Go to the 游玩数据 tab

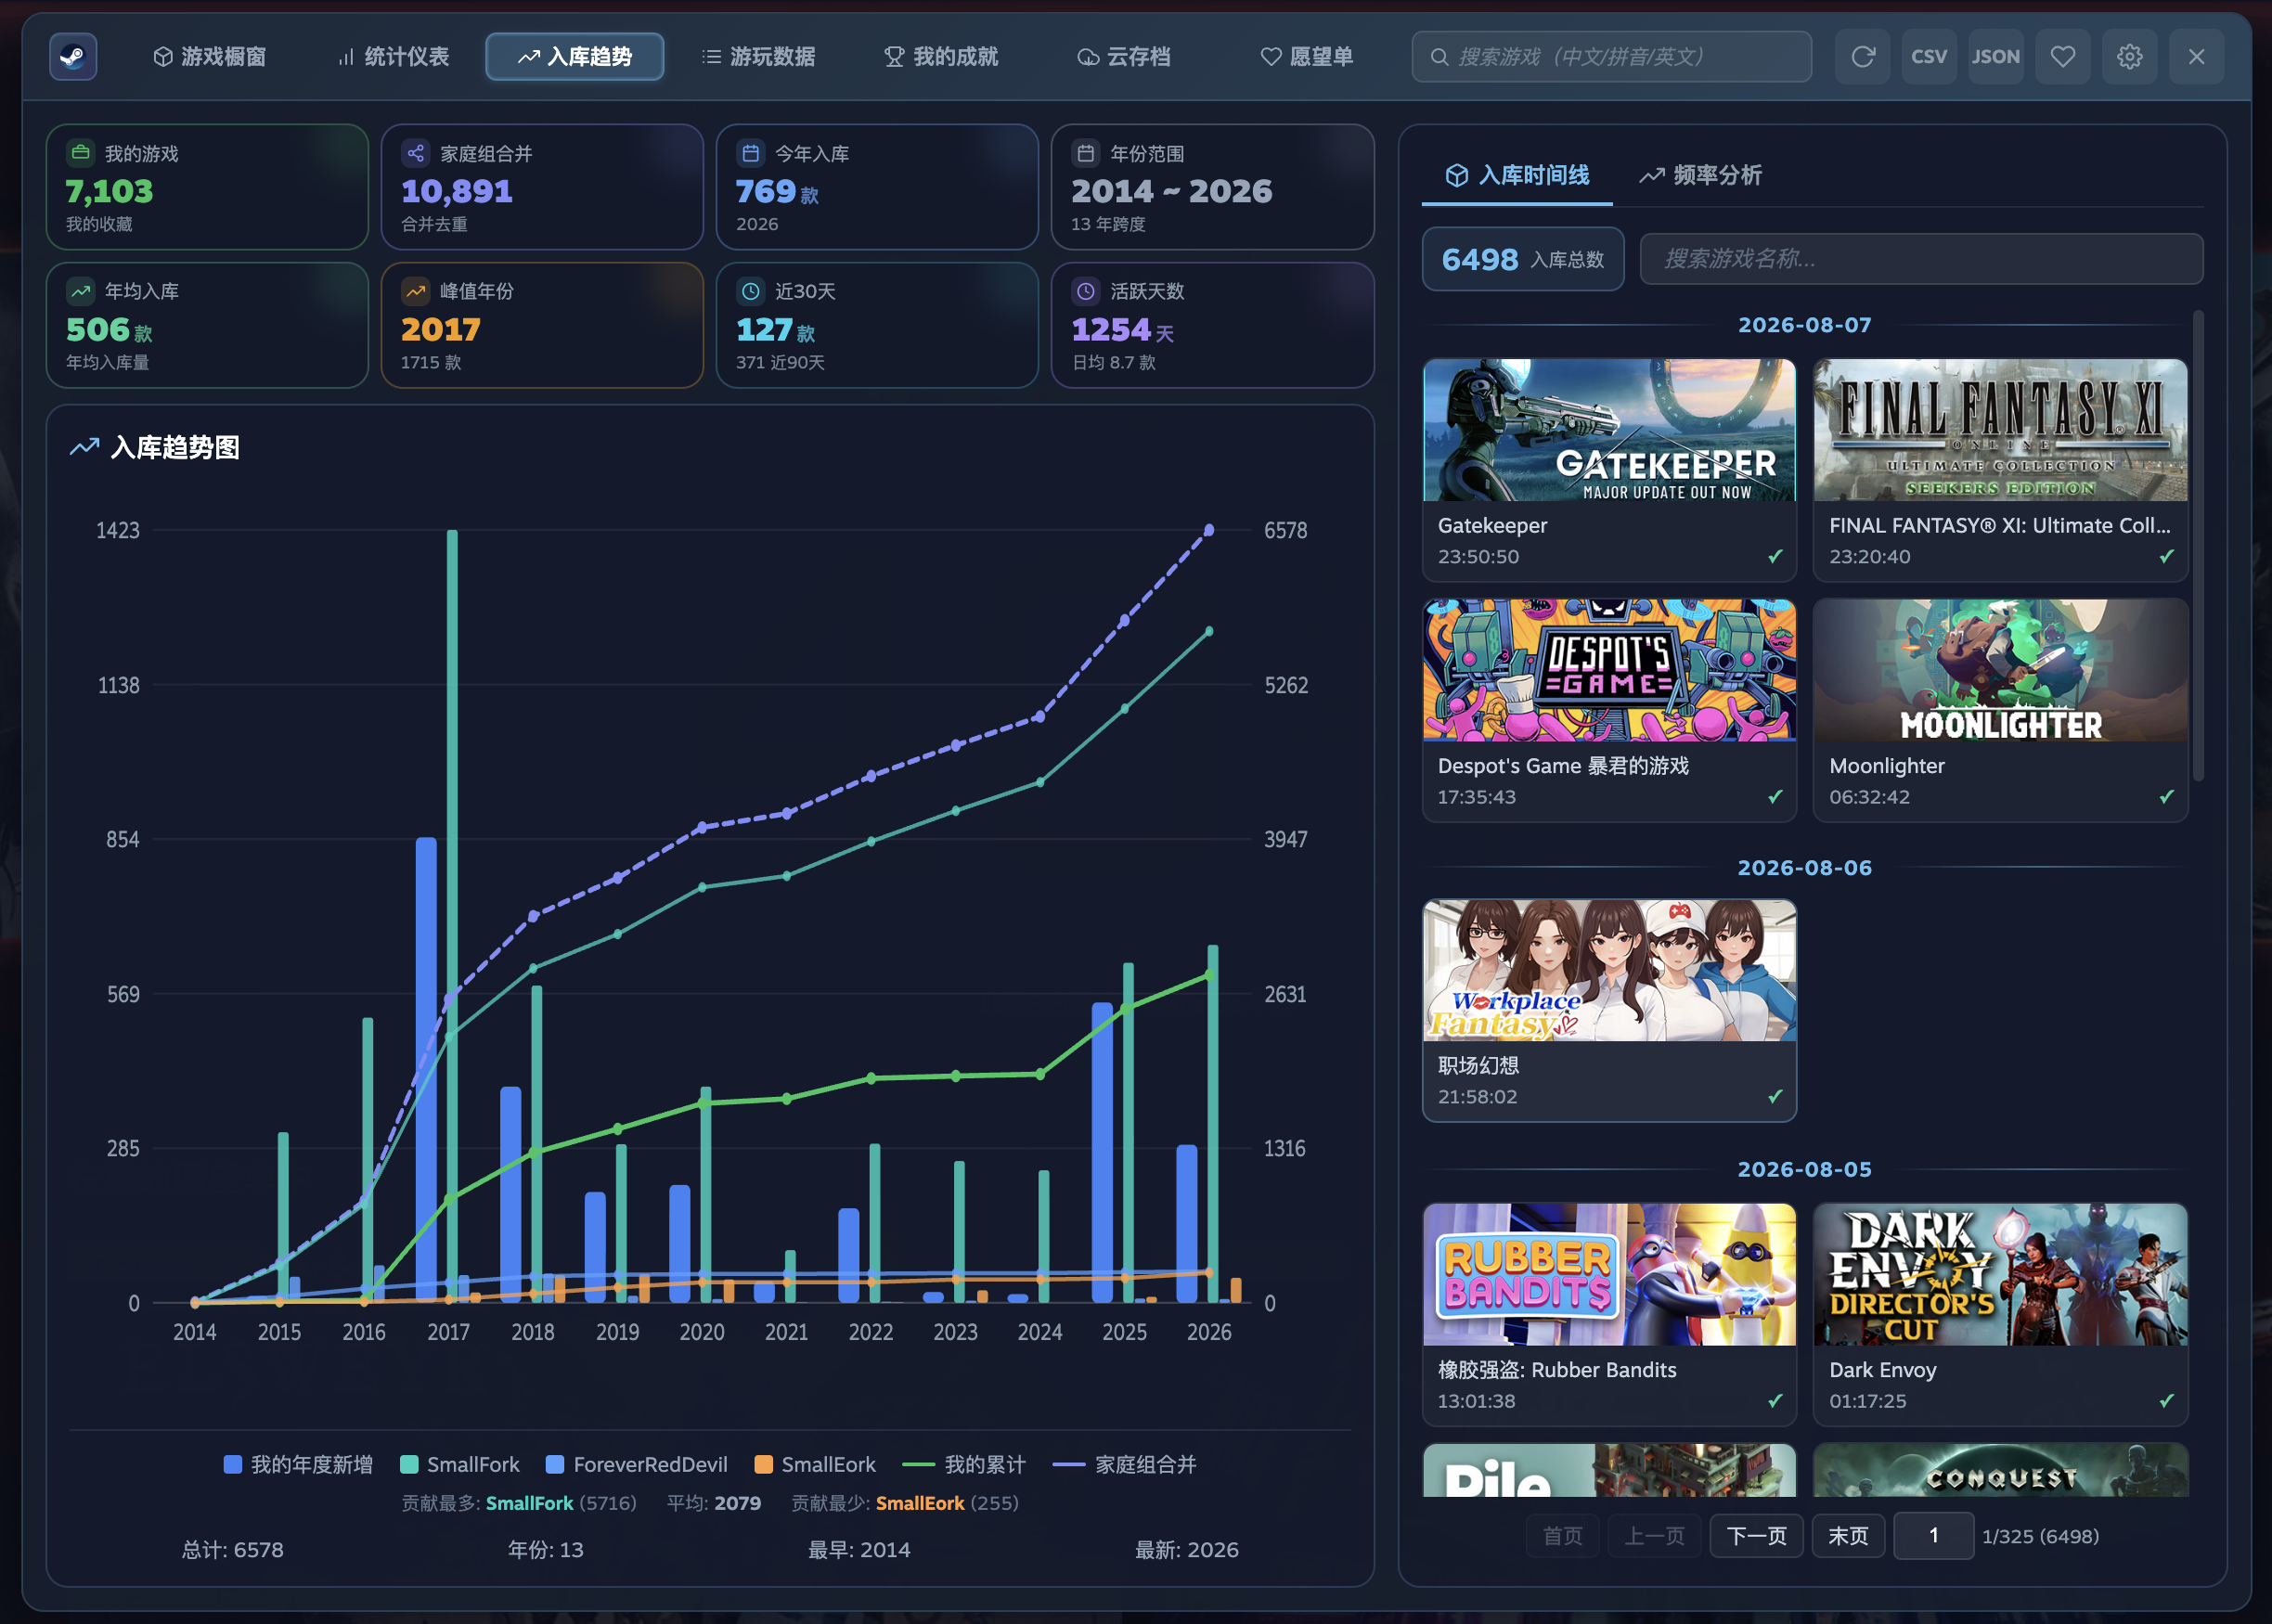coord(759,57)
